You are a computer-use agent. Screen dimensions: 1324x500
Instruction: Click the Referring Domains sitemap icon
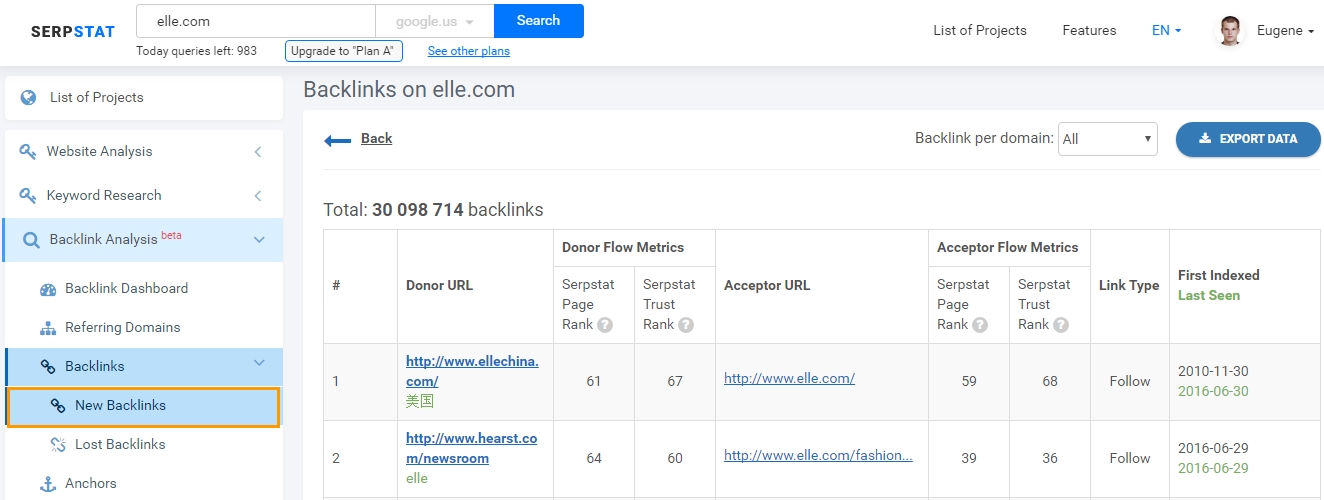(48, 328)
